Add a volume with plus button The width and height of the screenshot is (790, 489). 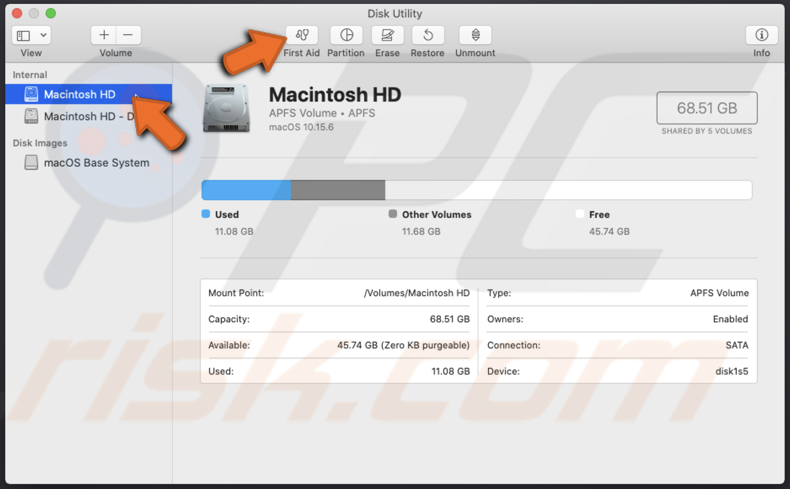104,35
